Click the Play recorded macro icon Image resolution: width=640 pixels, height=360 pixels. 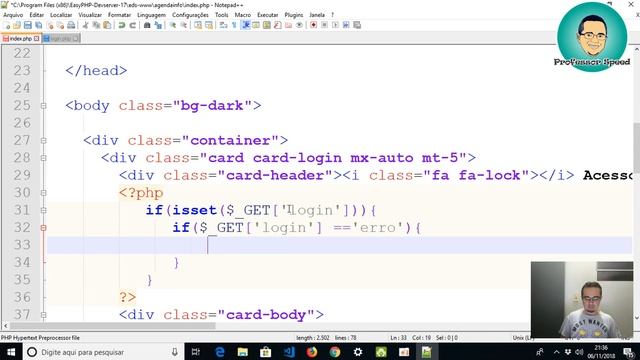(x=335, y=25)
